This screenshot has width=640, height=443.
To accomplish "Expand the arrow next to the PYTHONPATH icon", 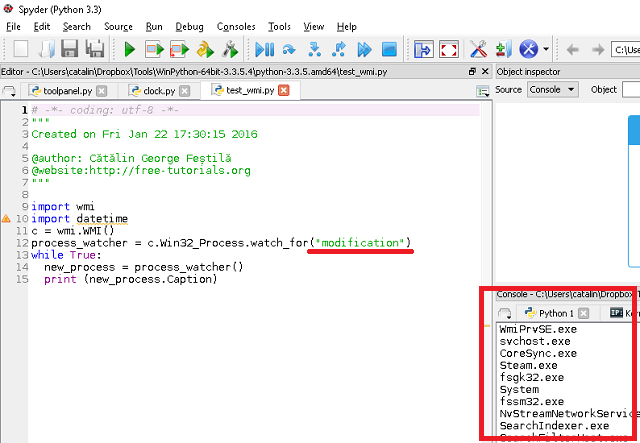I will pos(546,49).
